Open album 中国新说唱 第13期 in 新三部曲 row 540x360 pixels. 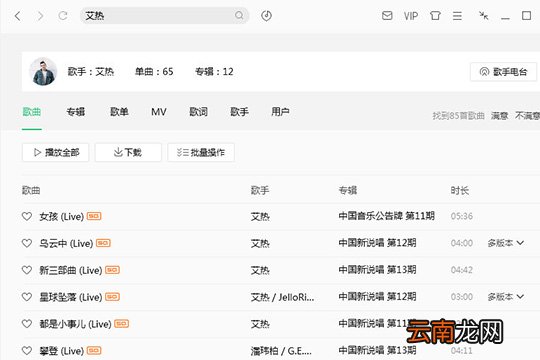(x=377, y=270)
